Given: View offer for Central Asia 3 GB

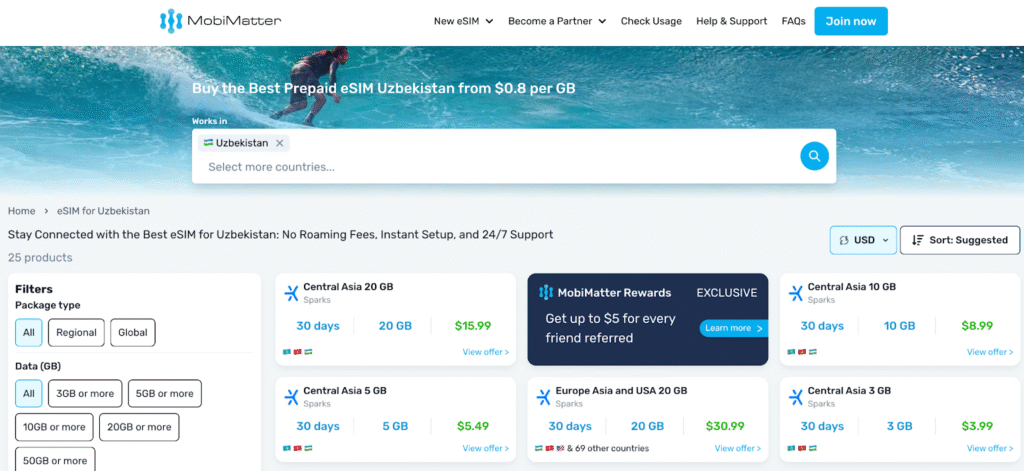Looking at the screenshot, I should 990,448.
